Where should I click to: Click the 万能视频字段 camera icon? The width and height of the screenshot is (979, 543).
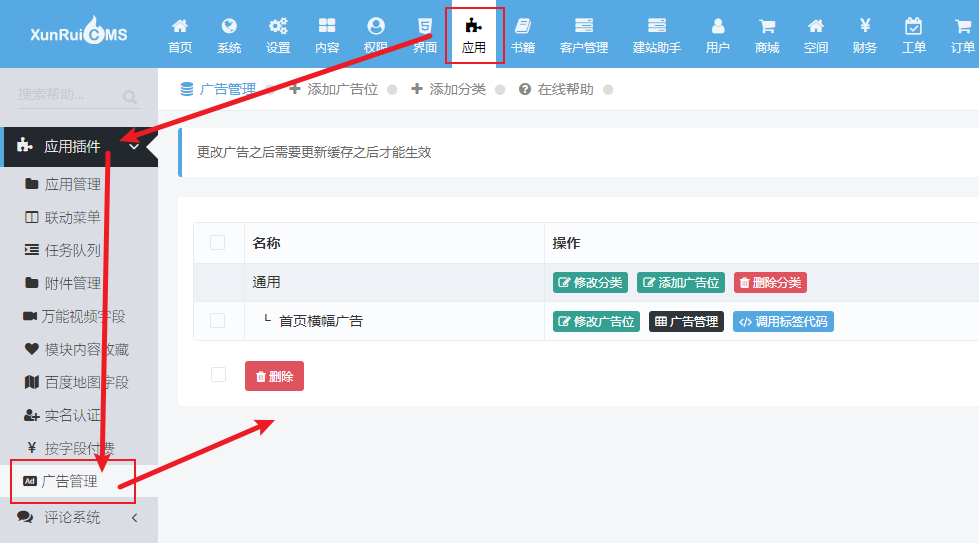[30, 316]
